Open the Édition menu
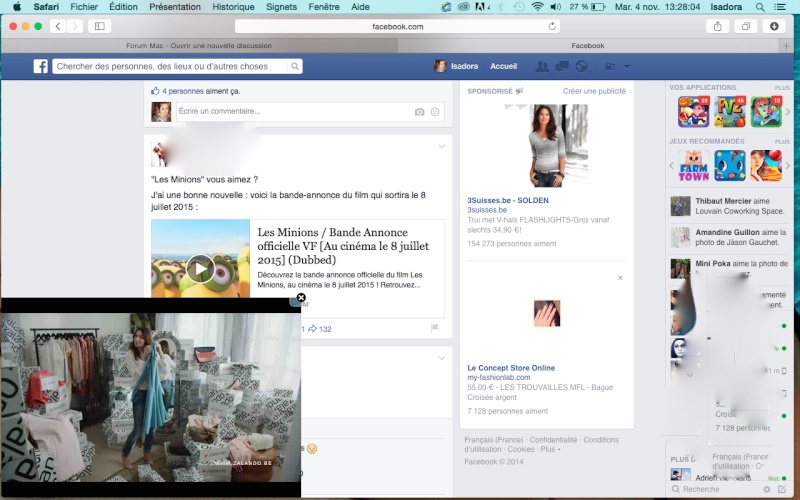This screenshot has height=500, width=800. 123,7
